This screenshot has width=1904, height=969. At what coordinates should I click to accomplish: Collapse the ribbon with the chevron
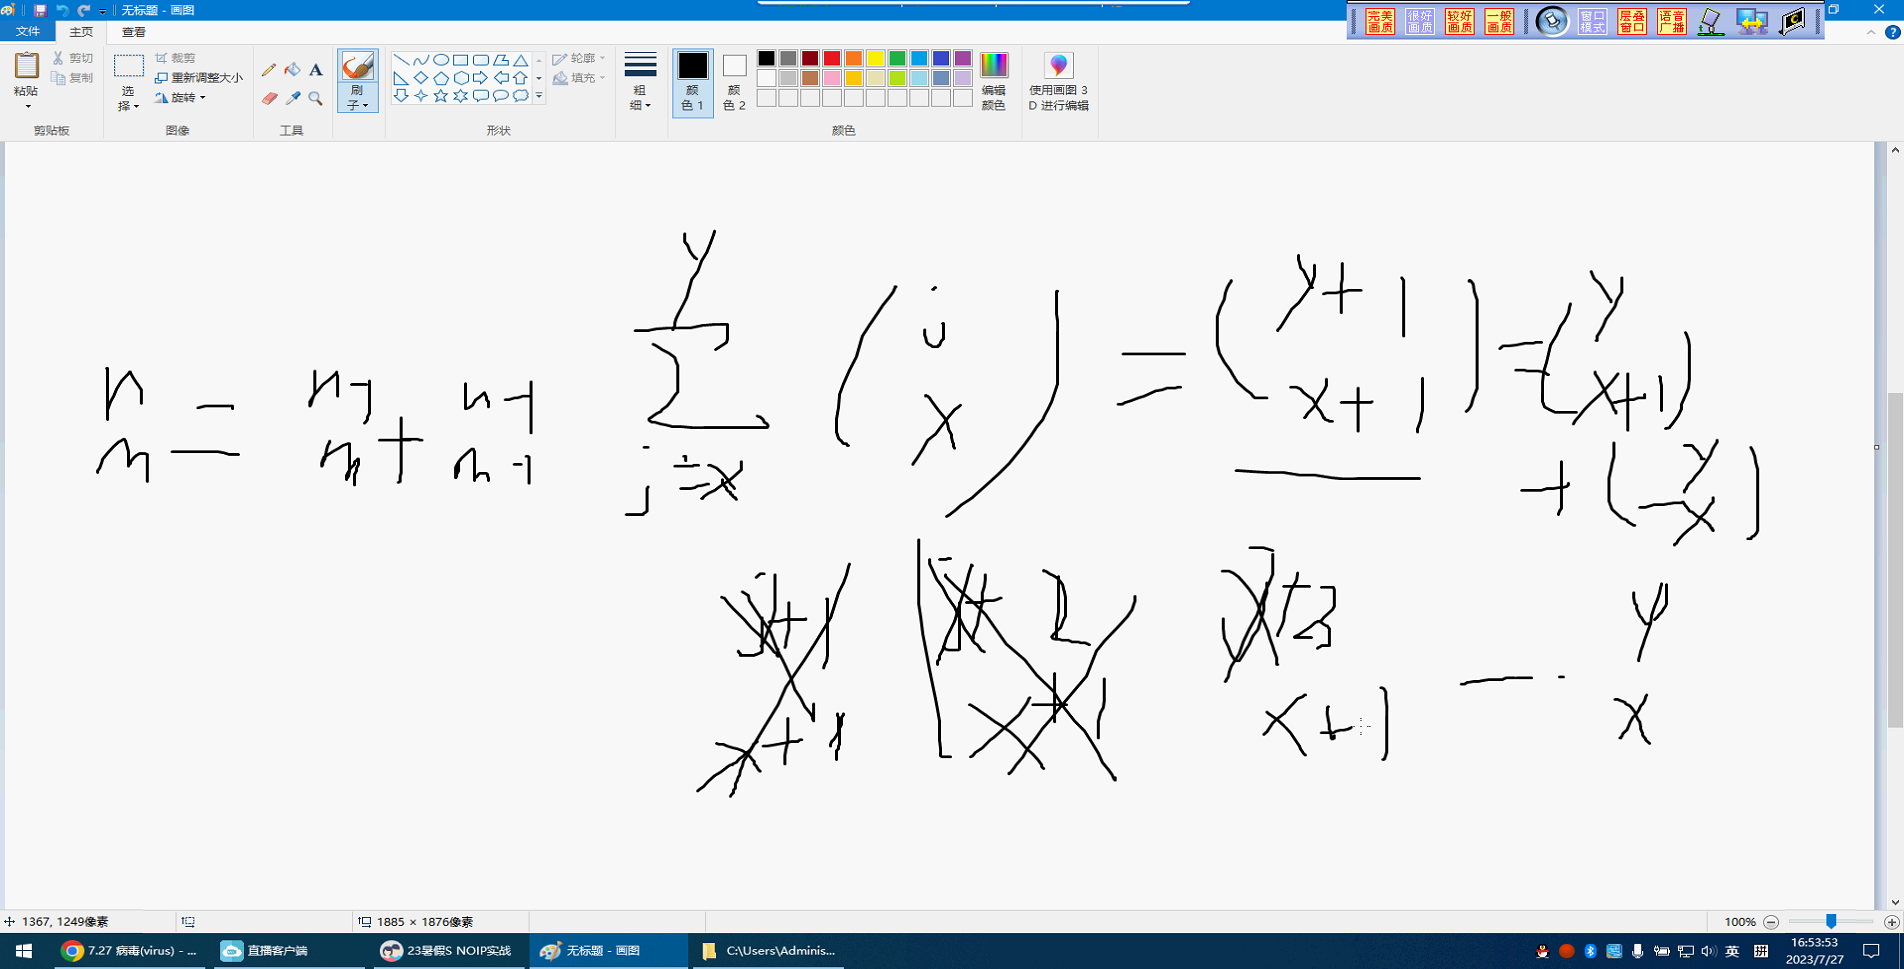tap(1871, 32)
